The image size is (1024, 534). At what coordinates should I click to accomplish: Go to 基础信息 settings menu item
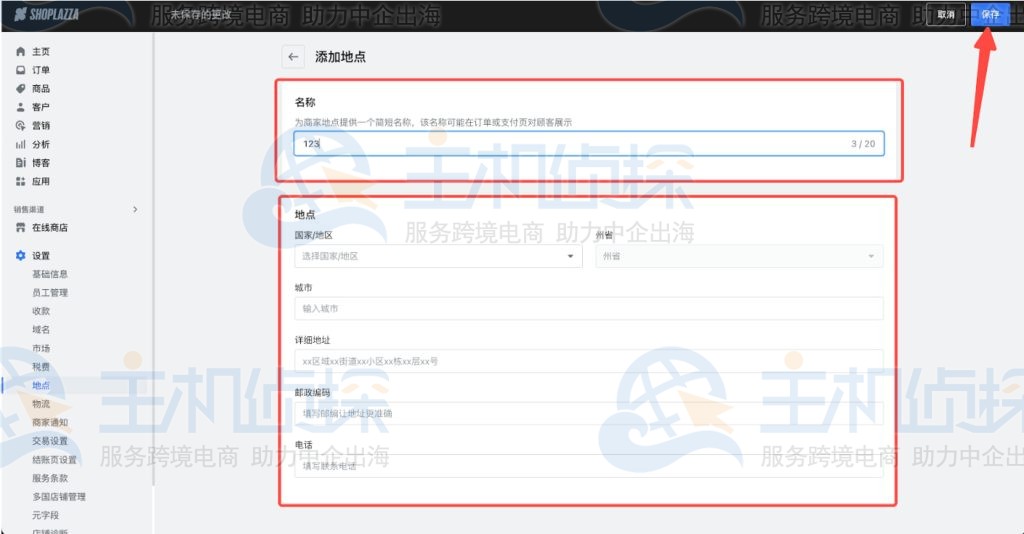click(50, 274)
